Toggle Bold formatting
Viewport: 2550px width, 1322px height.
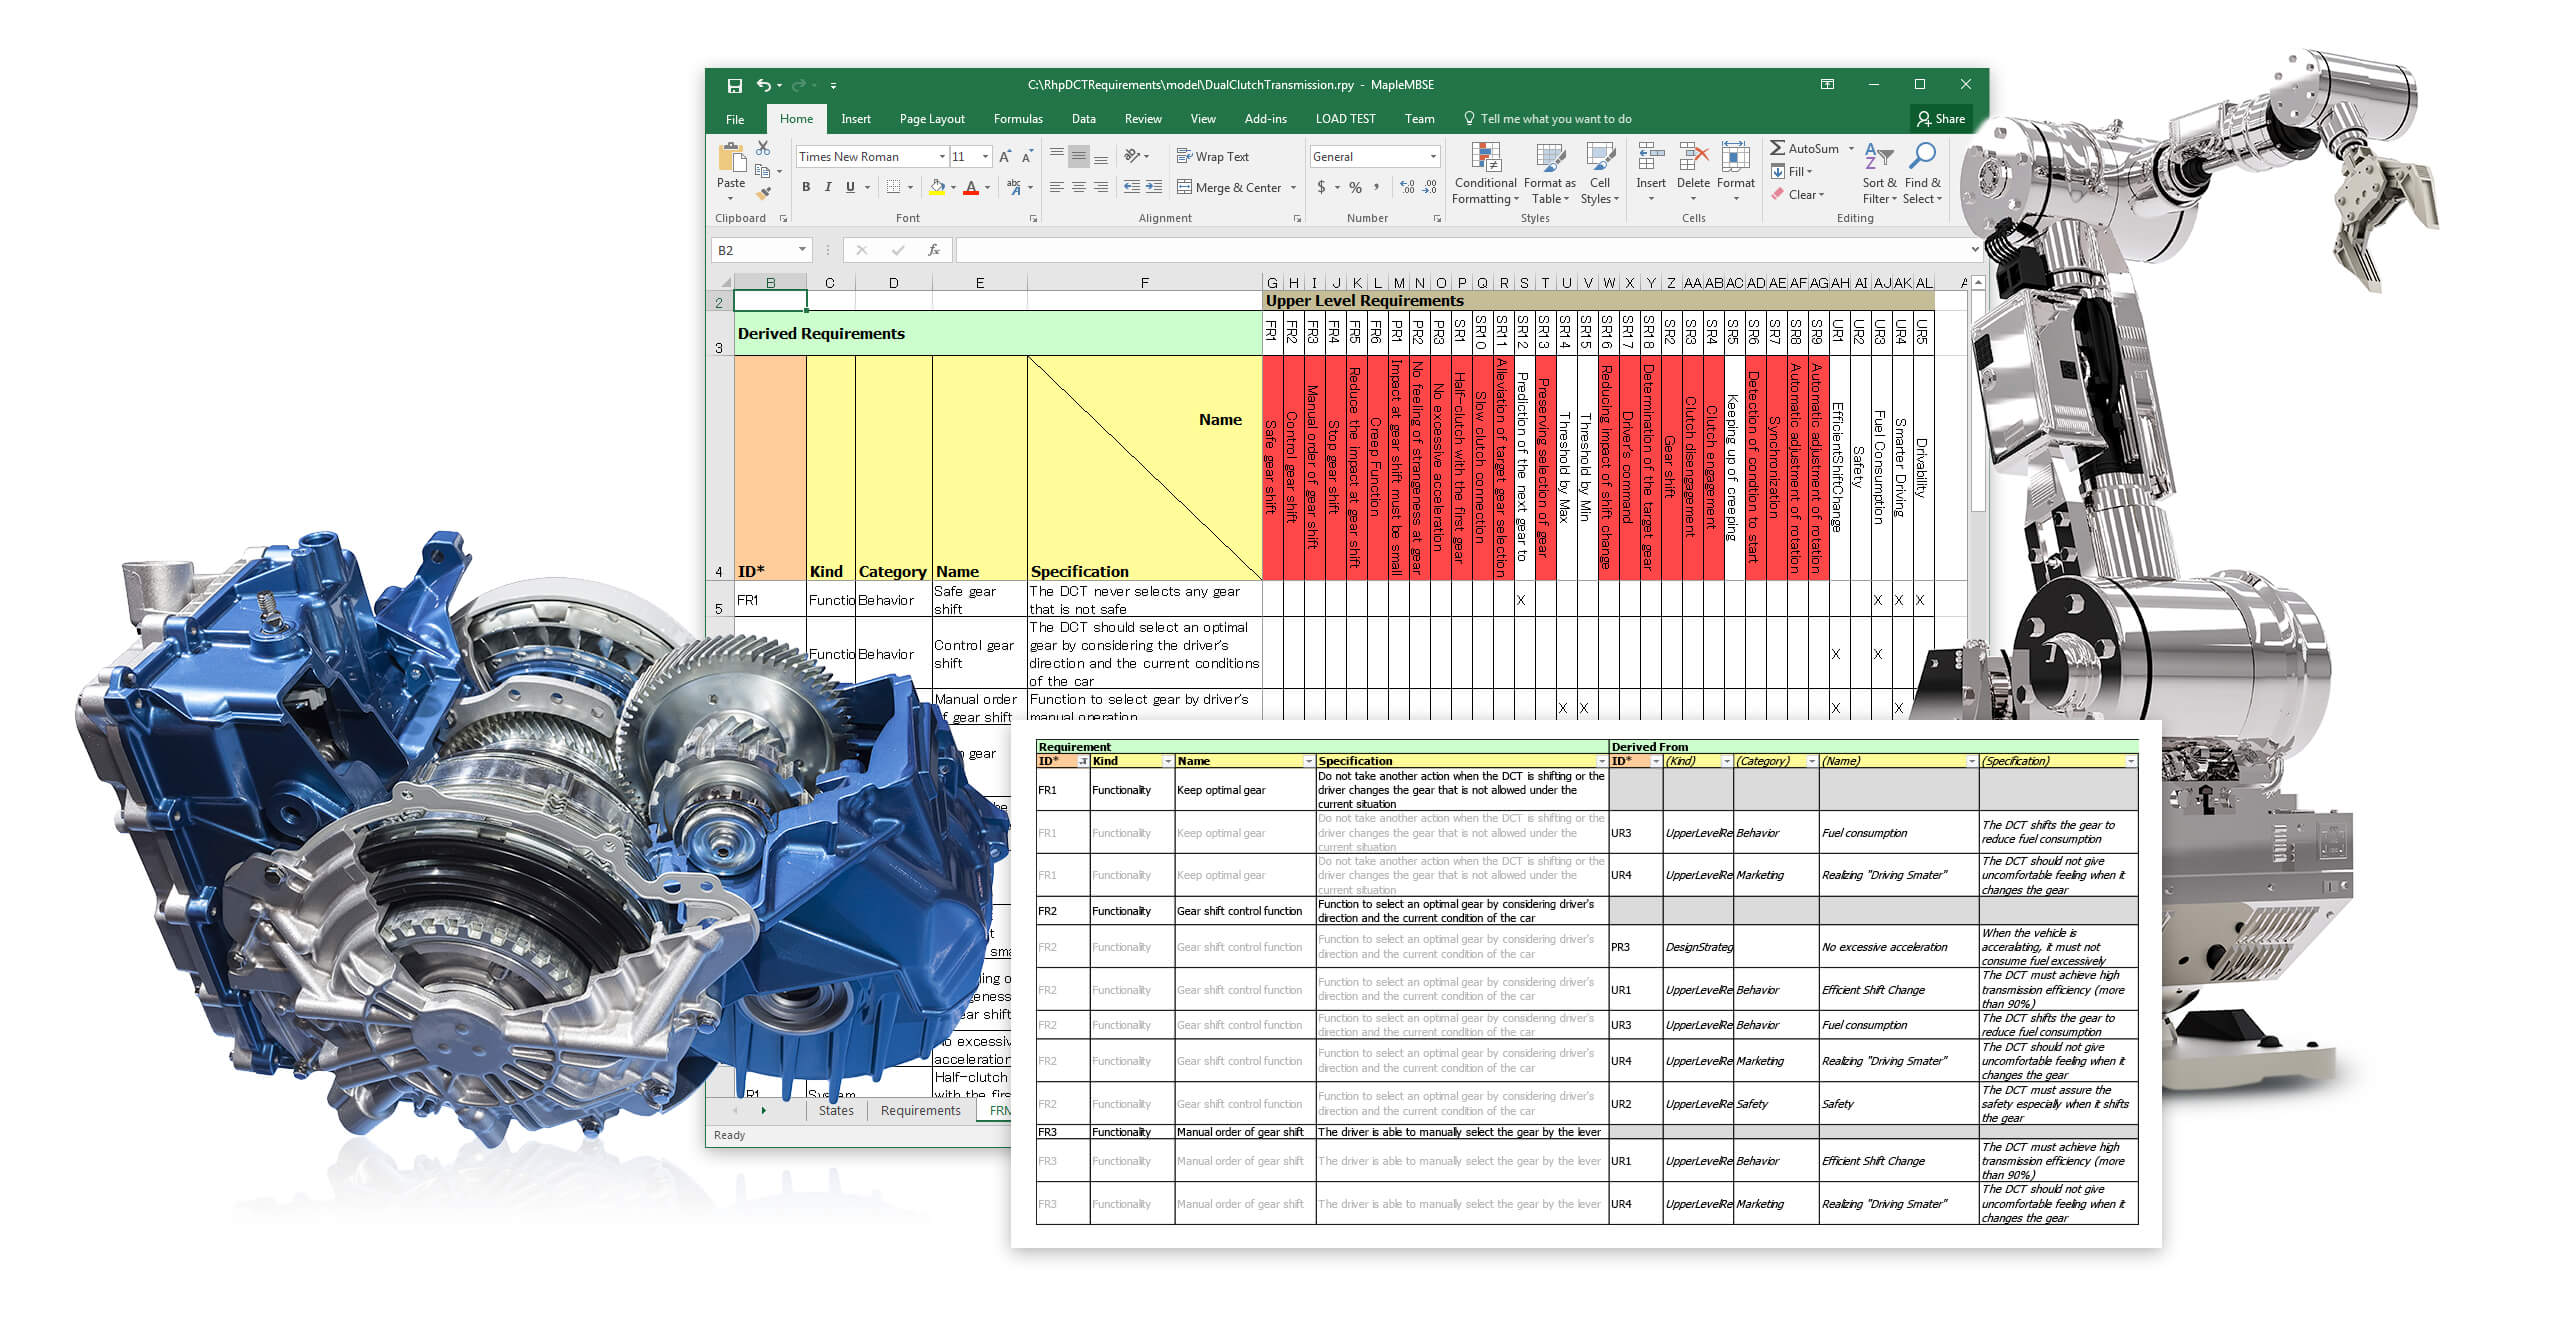tap(806, 187)
